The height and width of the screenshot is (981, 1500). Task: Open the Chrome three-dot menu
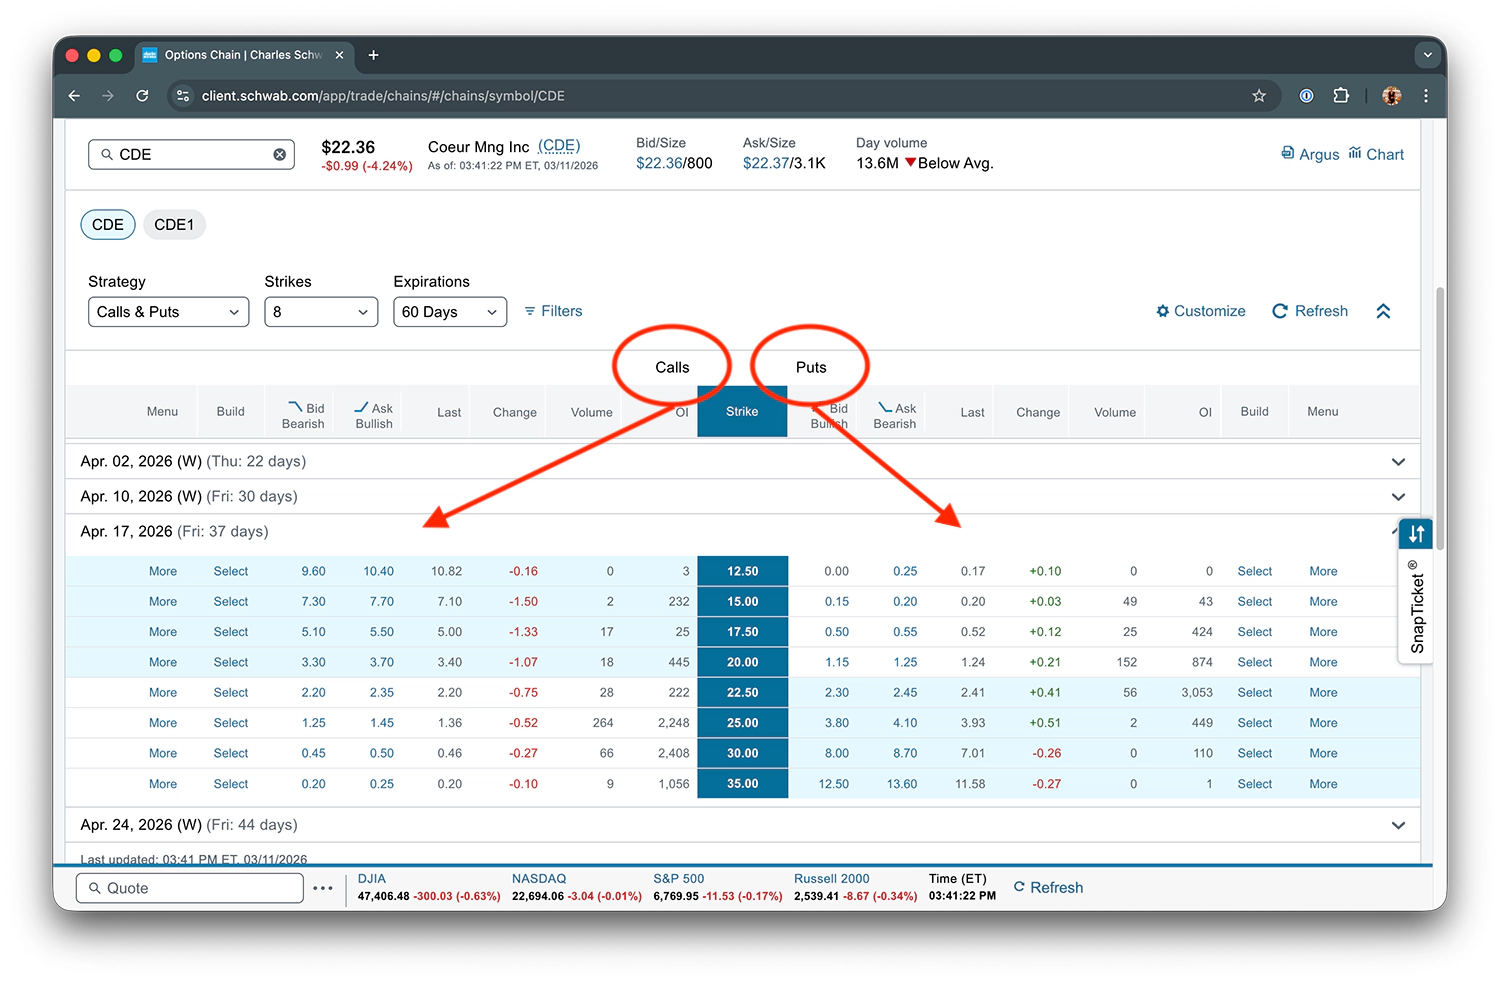[x=1426, y=96]
